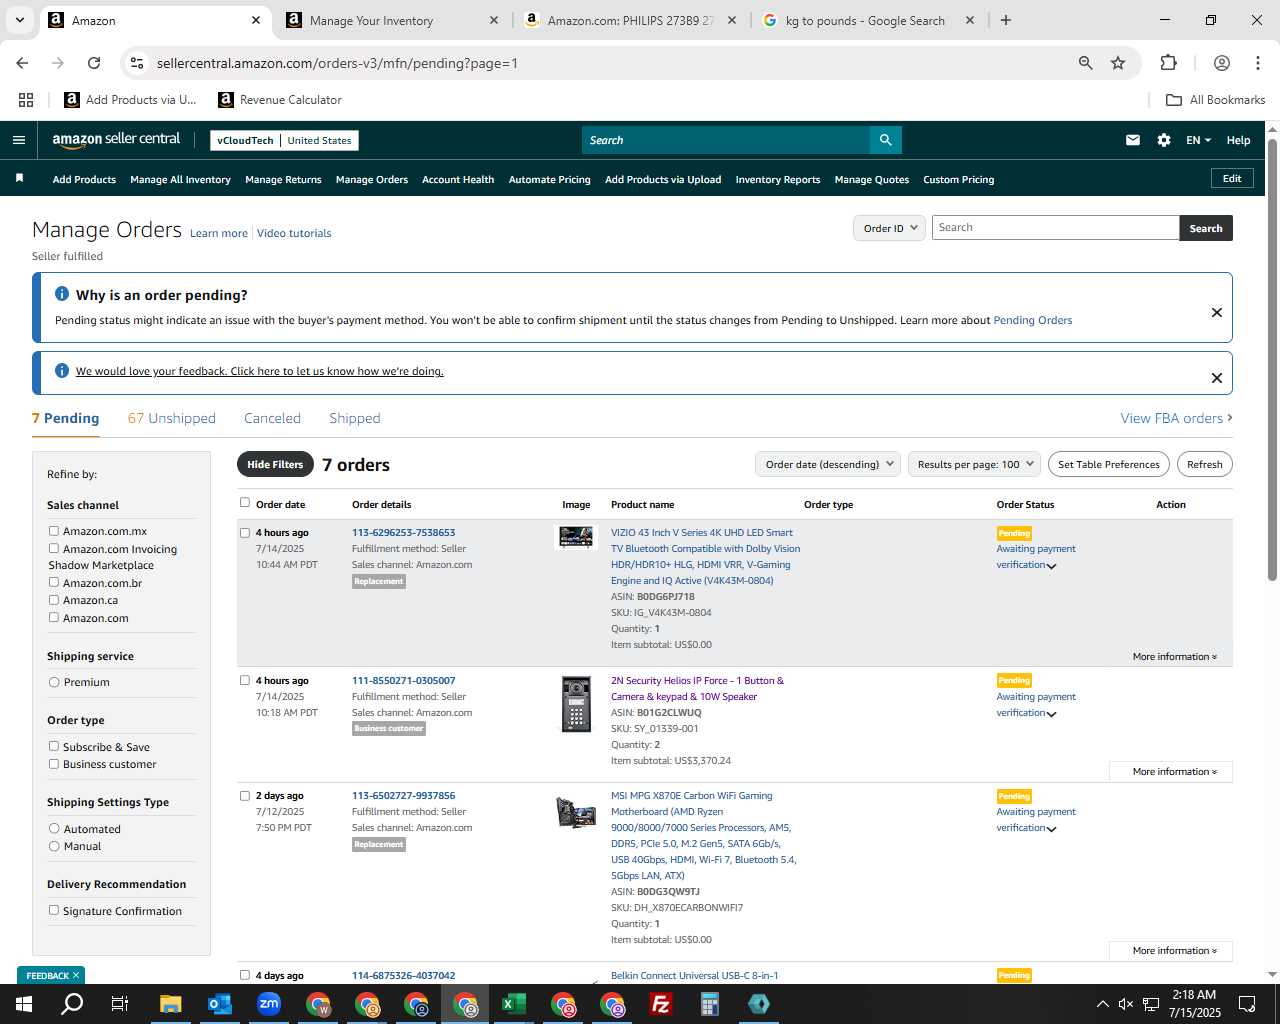Check the Amazon.com.br filter
The height and width of the screenshot is (1024, 1280).
pyautogui.click(x=54, y=582)
